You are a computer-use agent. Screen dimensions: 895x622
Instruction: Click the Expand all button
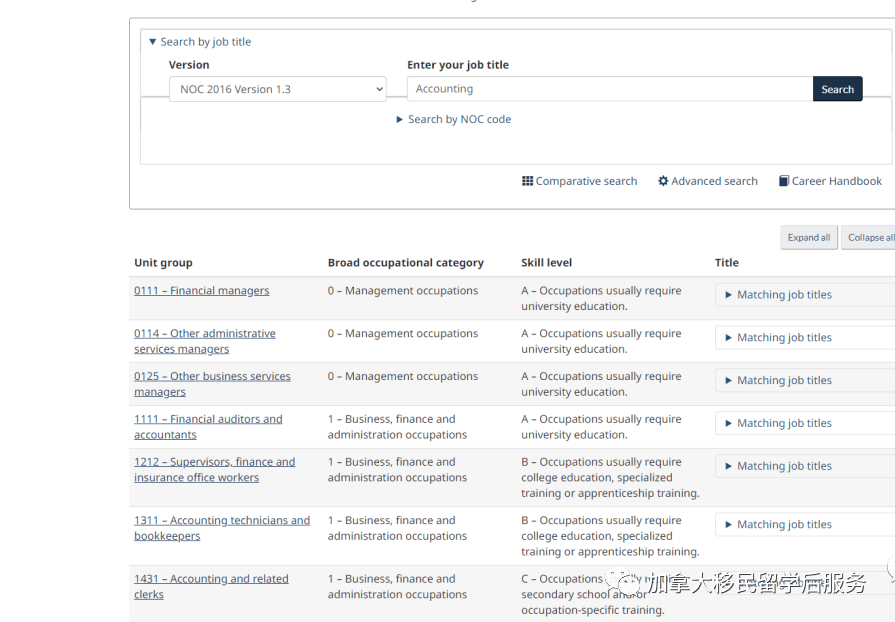point(808,238)
